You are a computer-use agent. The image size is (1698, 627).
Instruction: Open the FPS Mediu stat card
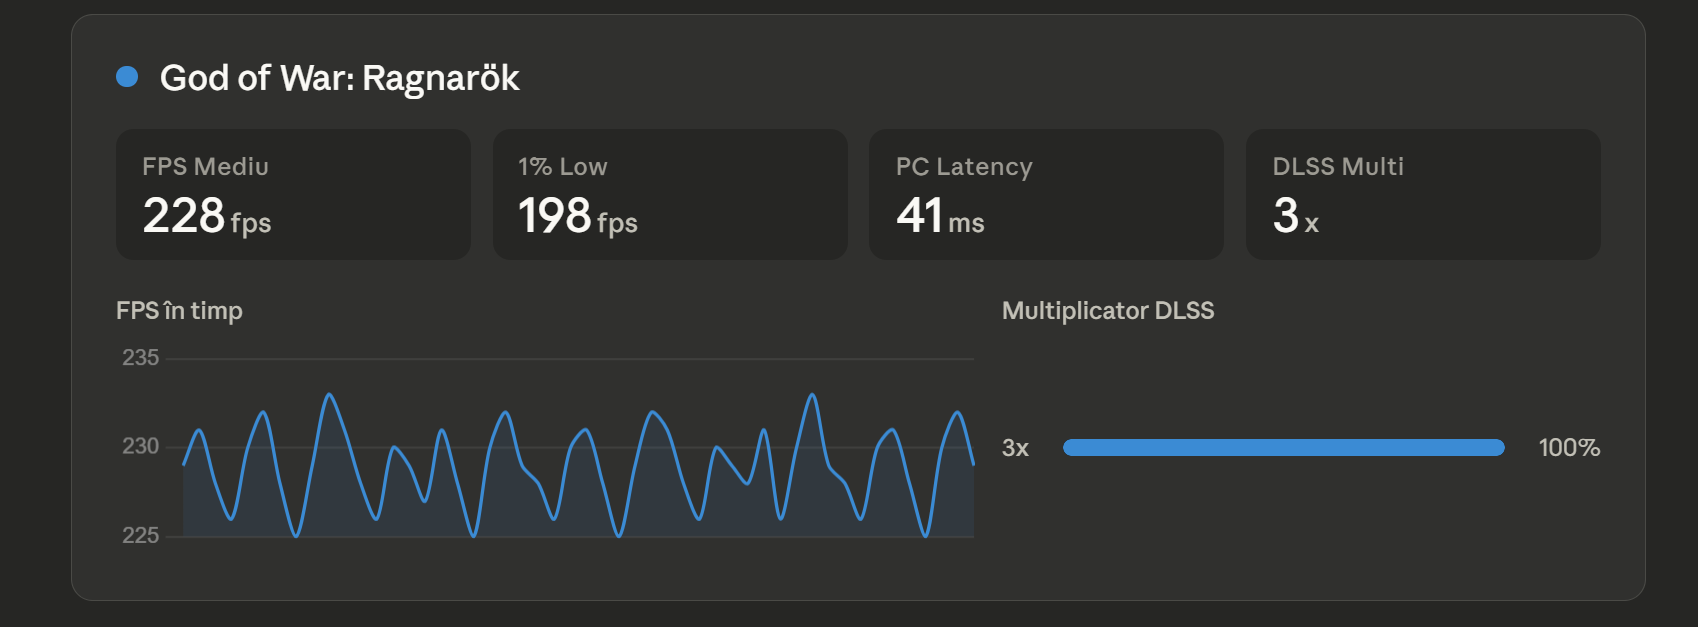coord(293,194)
